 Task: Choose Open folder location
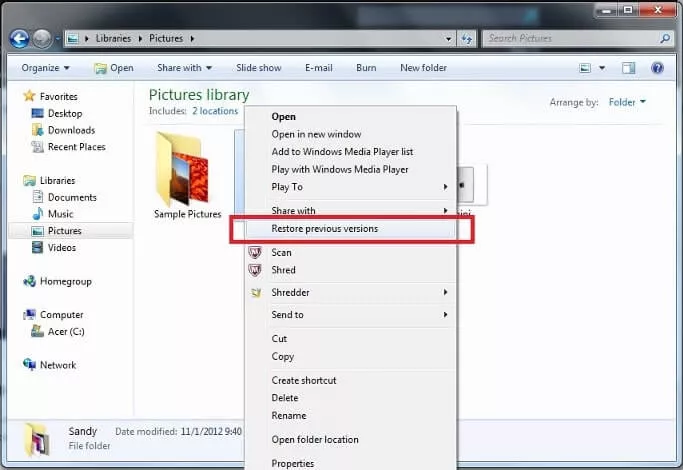point(351,440)
